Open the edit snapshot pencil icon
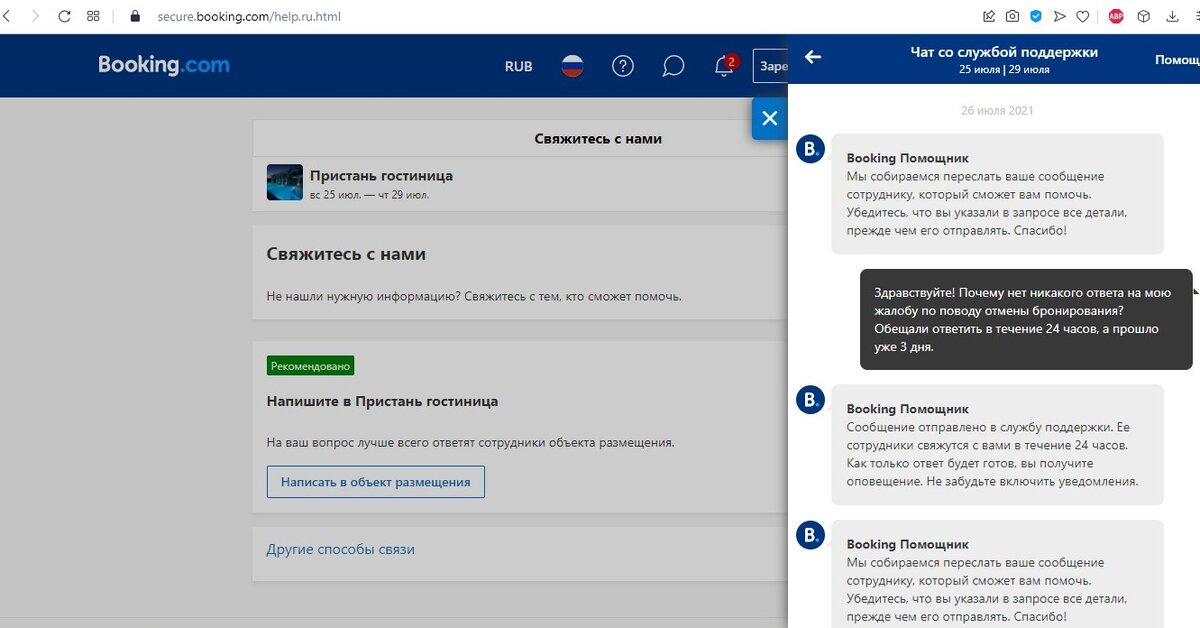This screenshot has width=1200, height=628. 989,17
